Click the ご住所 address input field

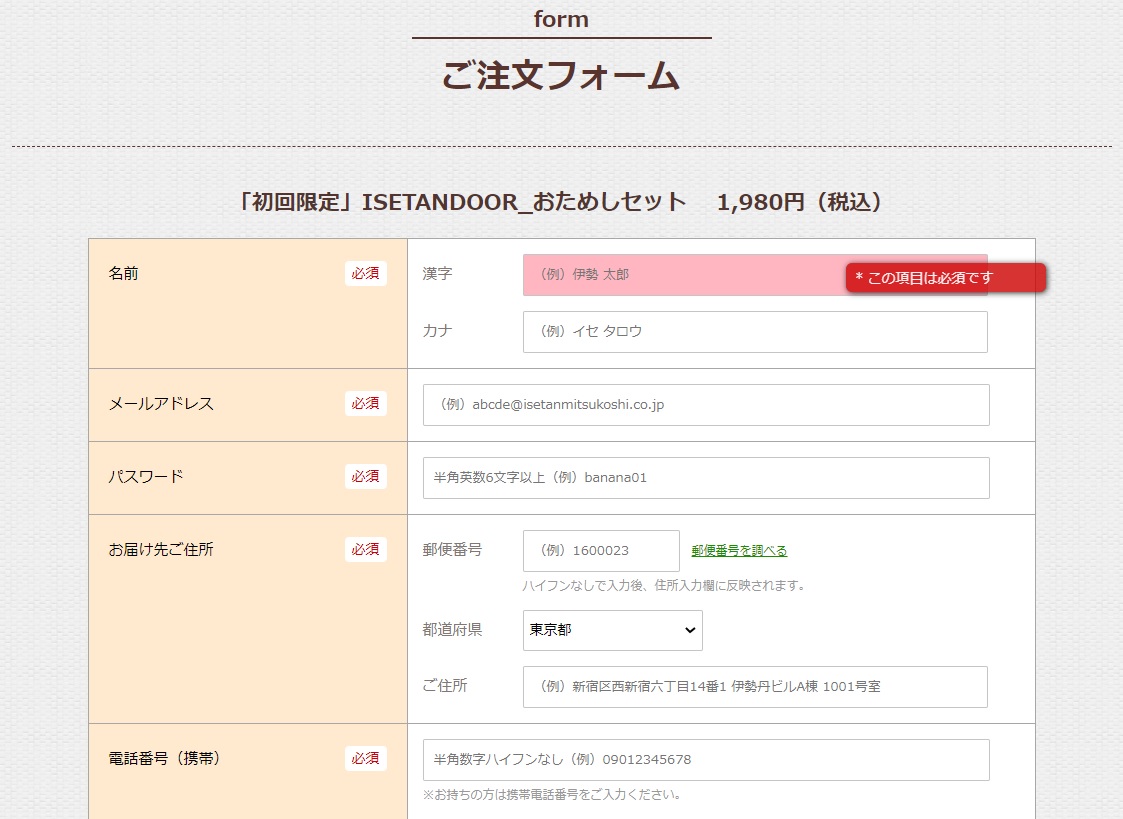[x=755, y=687]
